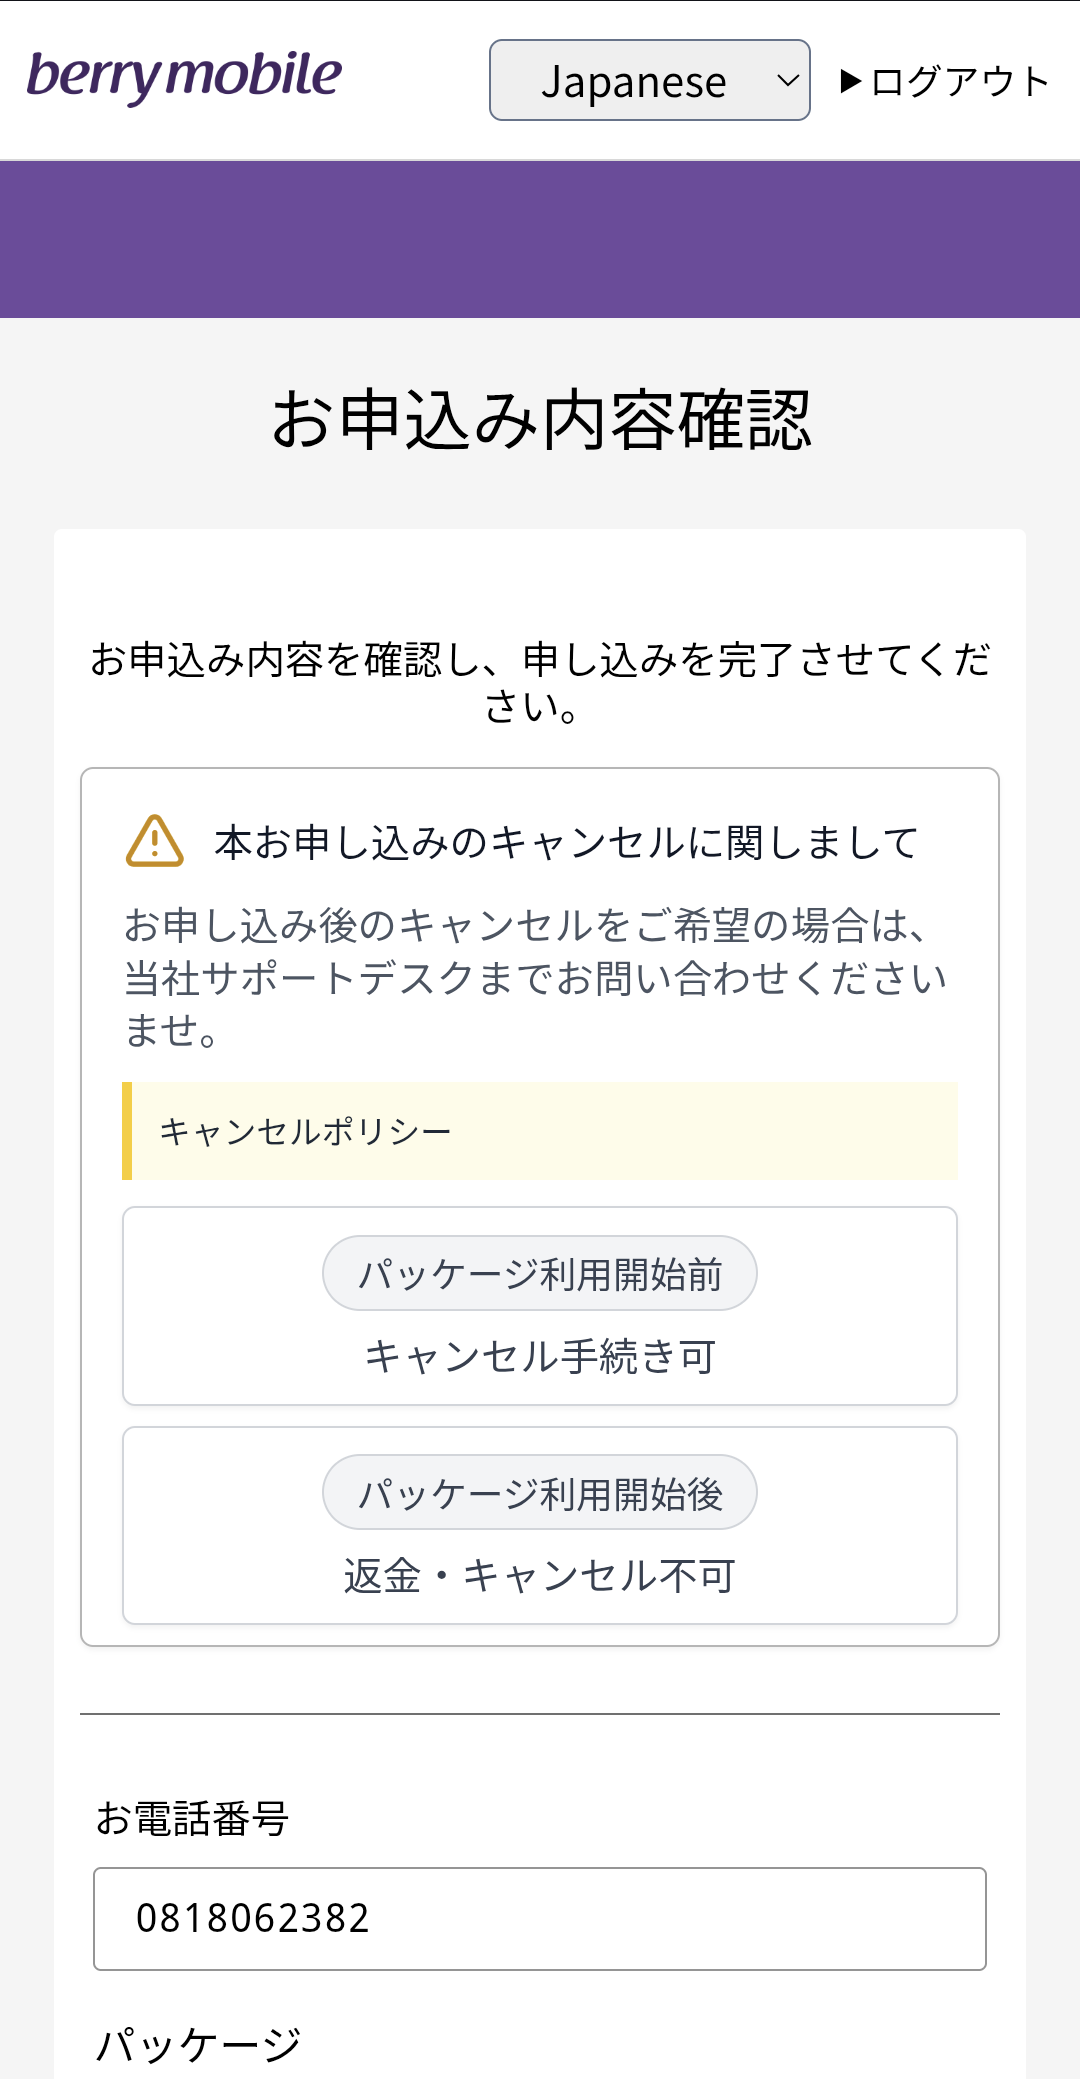
Task: Click the support desk cancellation paragraph
Action: tap(536, 977)
